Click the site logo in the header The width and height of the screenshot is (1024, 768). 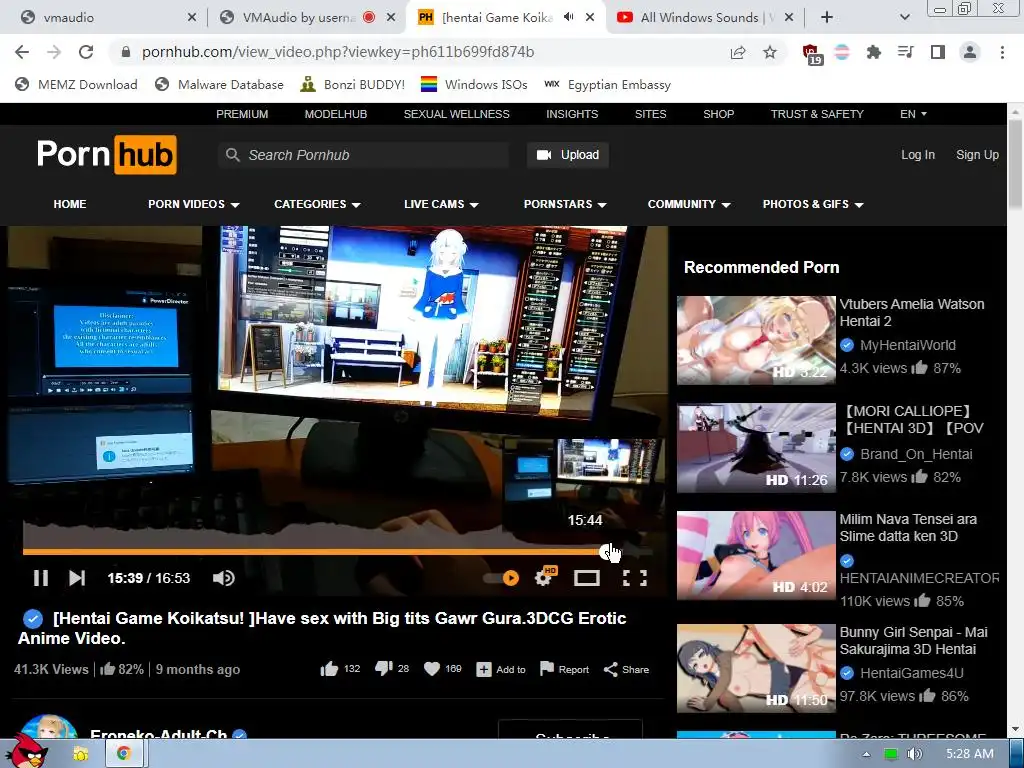106,155
